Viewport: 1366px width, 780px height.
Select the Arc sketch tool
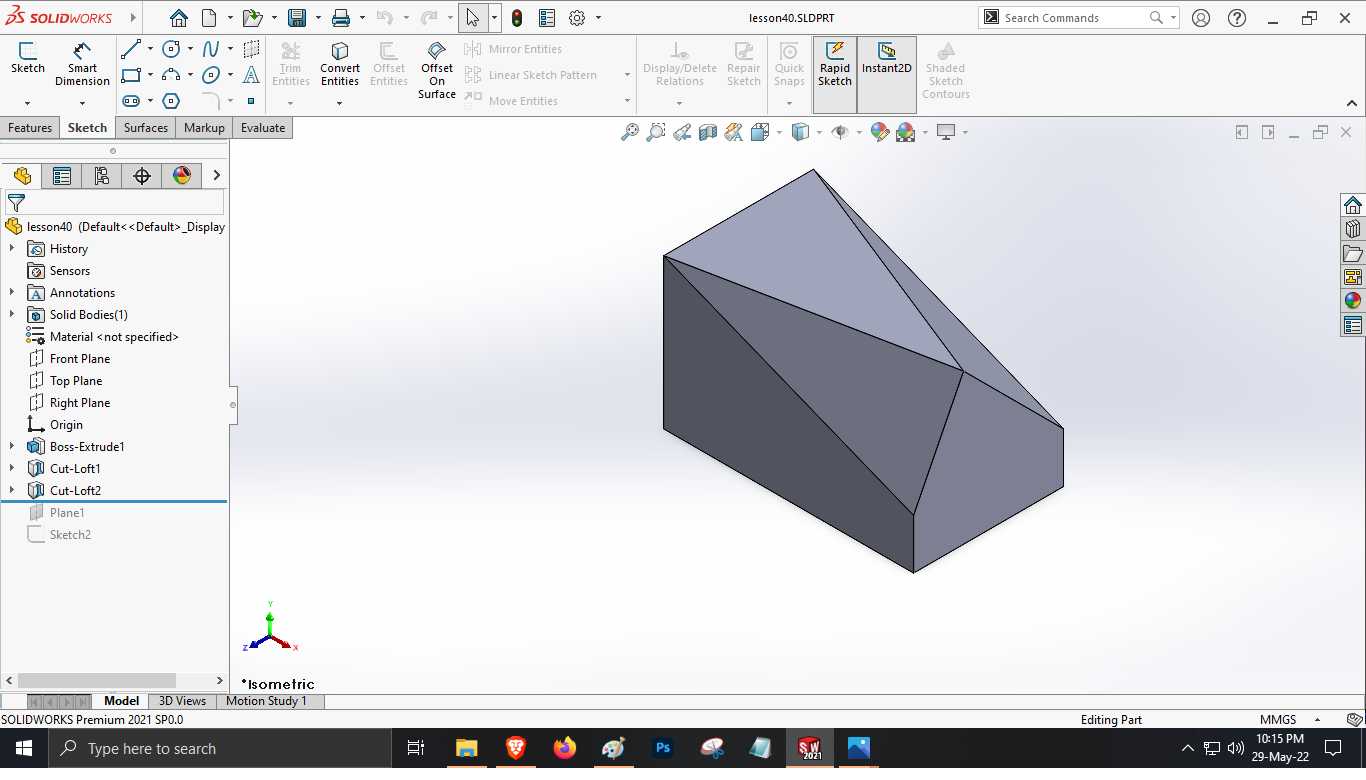[171, 75]
